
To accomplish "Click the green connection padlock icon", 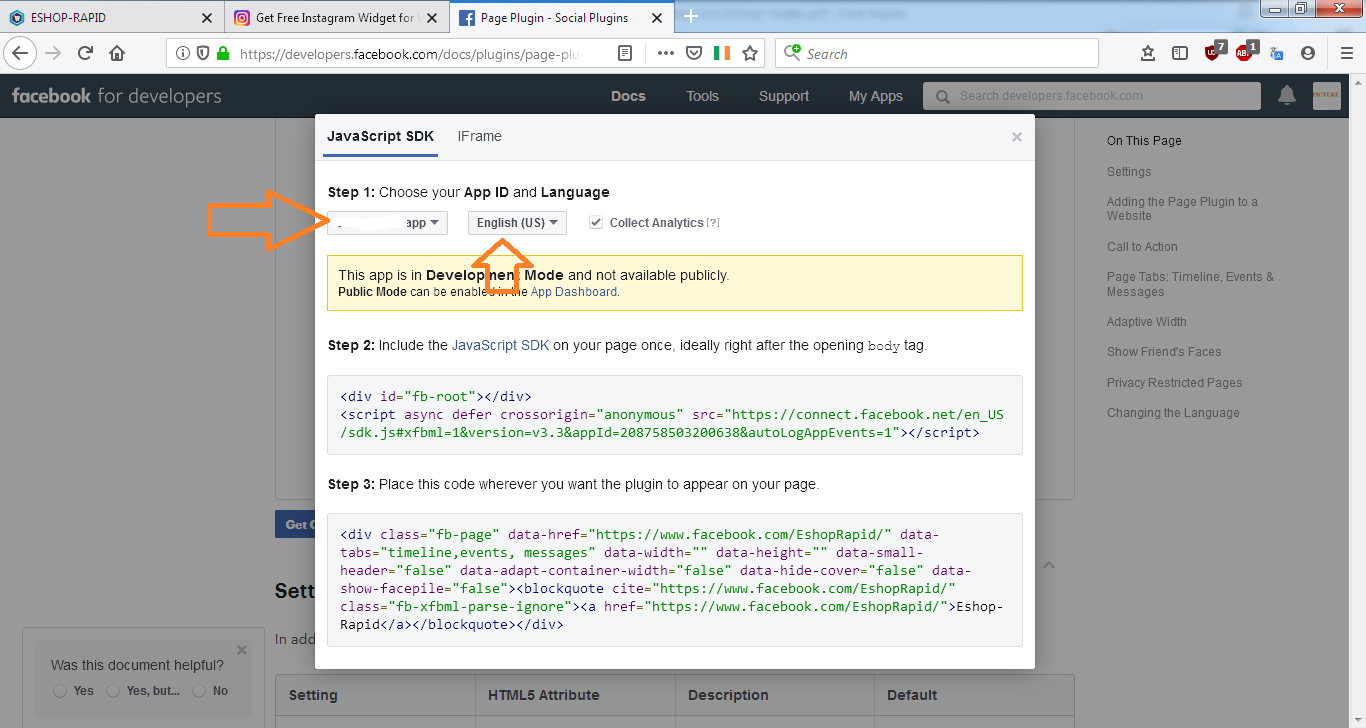I will coord(222,53).
